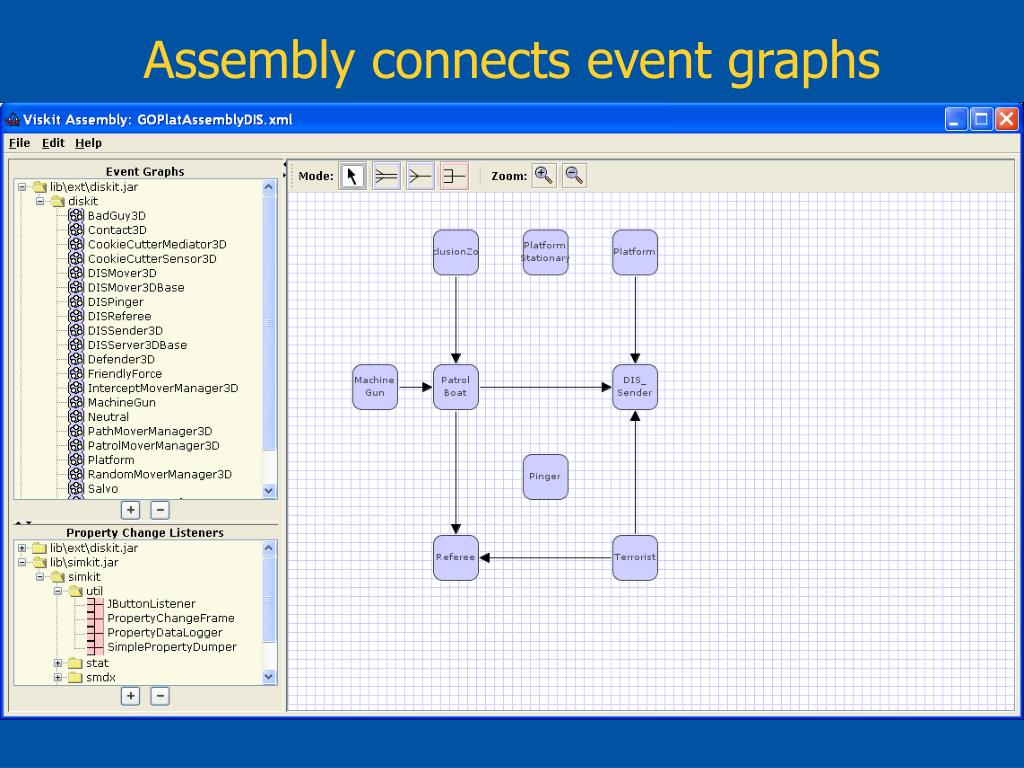Open the File menu
Screen dimensions: 1024x768
coord(19,143)
